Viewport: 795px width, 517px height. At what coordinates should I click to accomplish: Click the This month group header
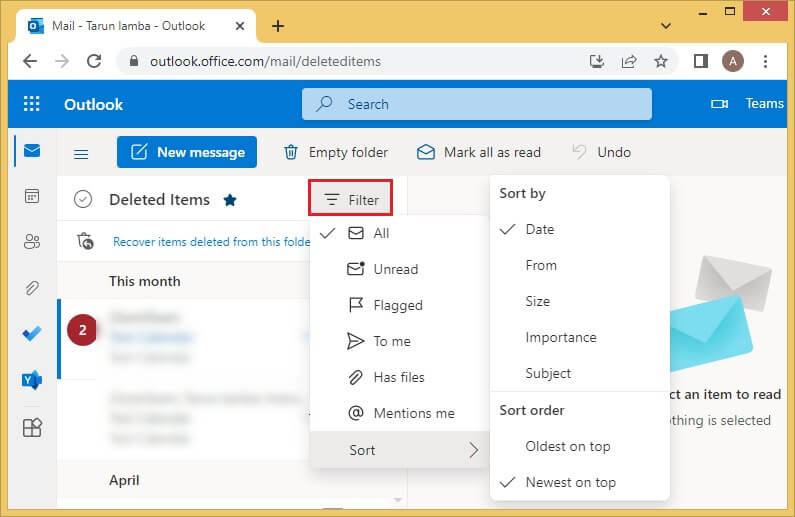point(145,281)
